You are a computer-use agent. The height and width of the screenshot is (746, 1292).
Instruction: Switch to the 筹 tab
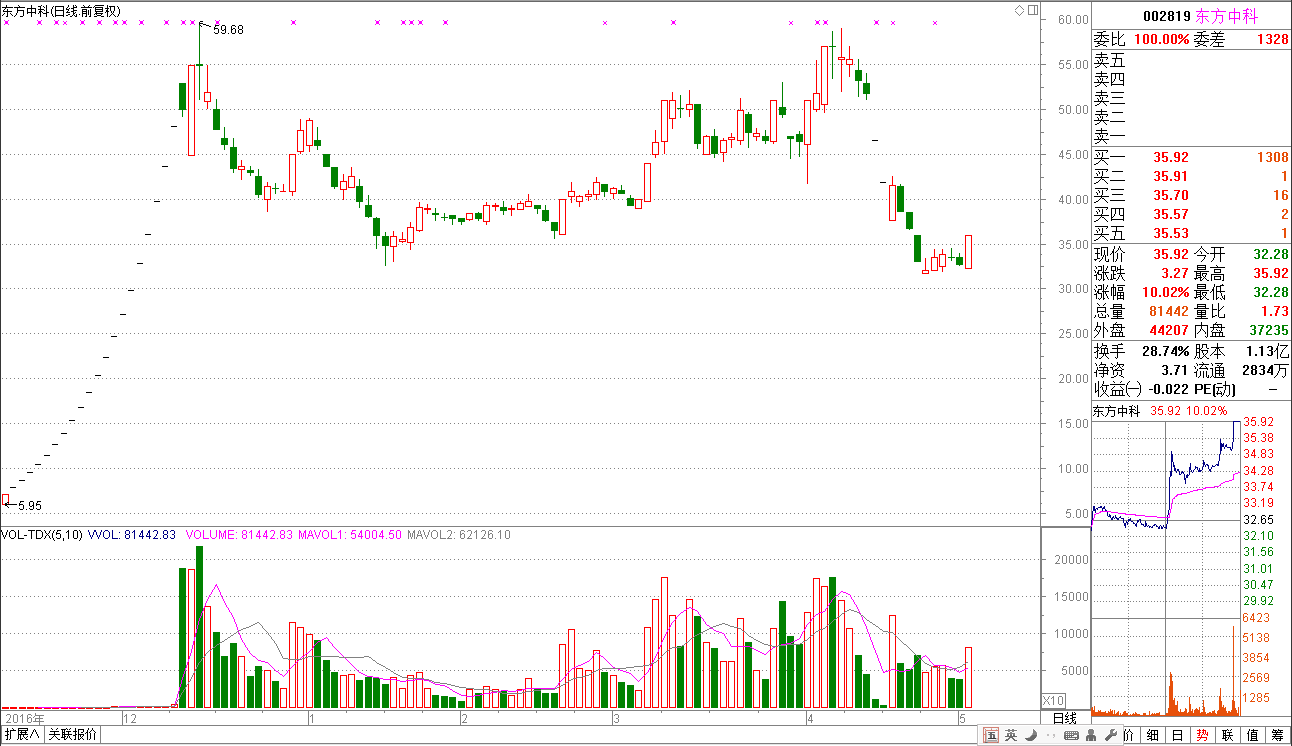pos(1278,735)
